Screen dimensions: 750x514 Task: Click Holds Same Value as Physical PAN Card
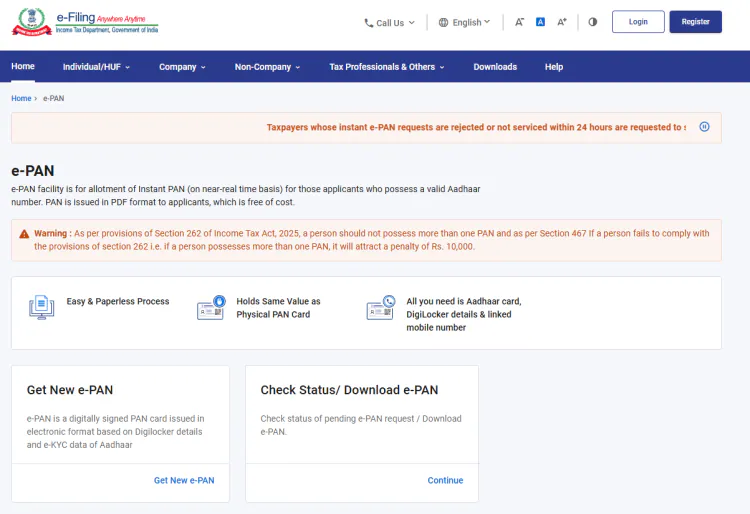pos(278,307)
